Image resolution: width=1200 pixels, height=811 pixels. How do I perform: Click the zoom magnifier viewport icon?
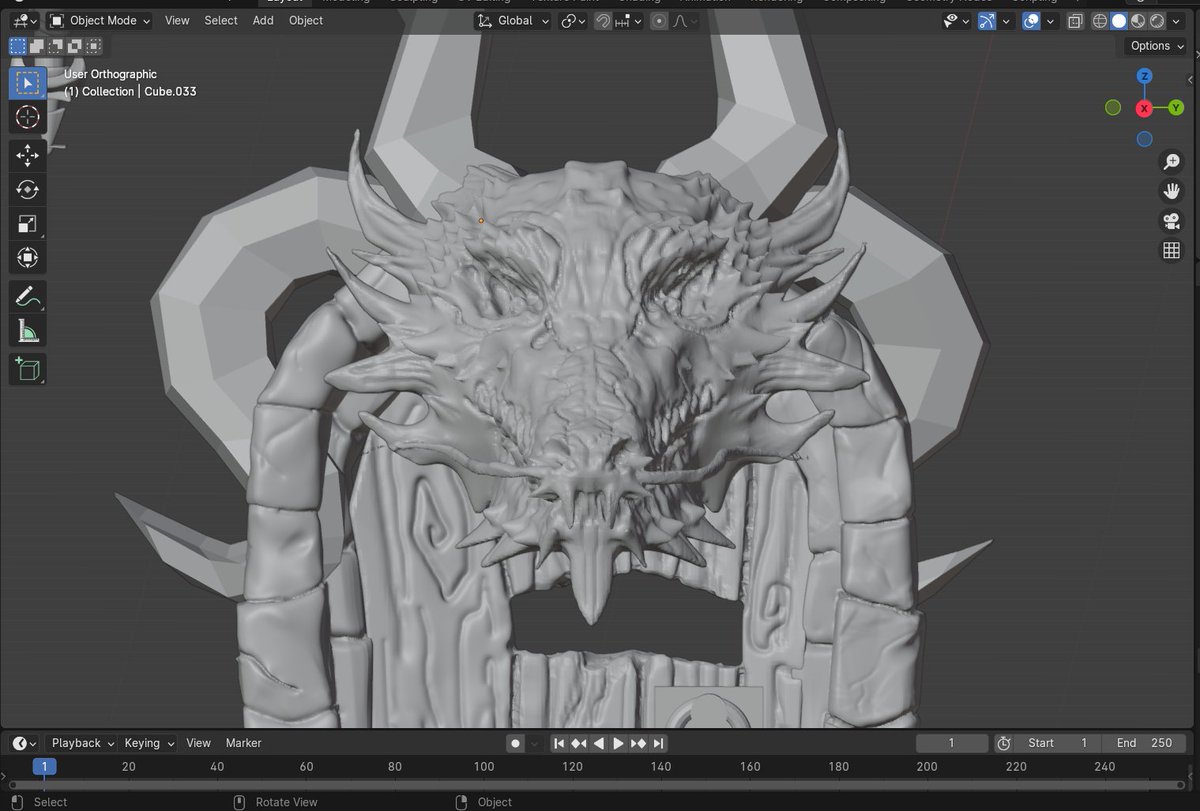click(x=1171, y=162)
